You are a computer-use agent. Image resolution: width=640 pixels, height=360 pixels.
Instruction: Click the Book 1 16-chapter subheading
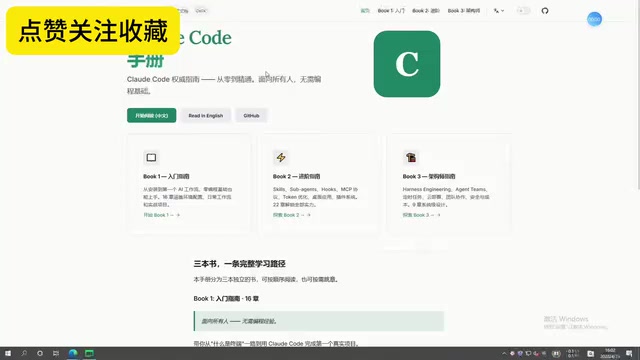(x=226, y=298)
